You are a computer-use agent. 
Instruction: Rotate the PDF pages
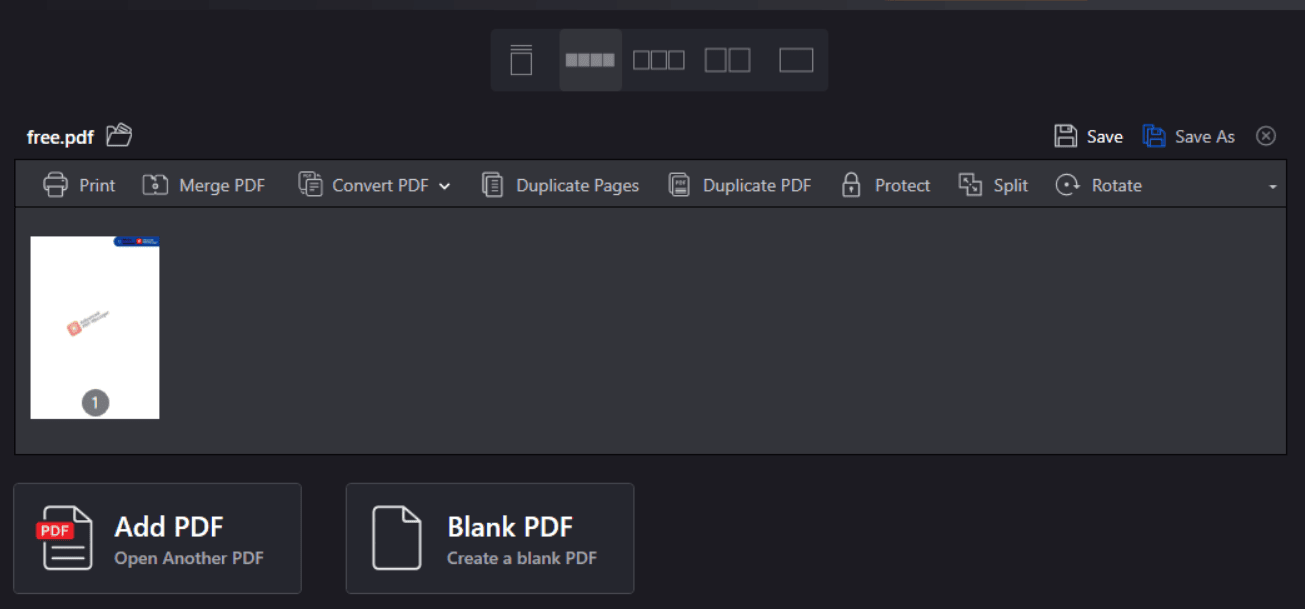pos(1098,185)
